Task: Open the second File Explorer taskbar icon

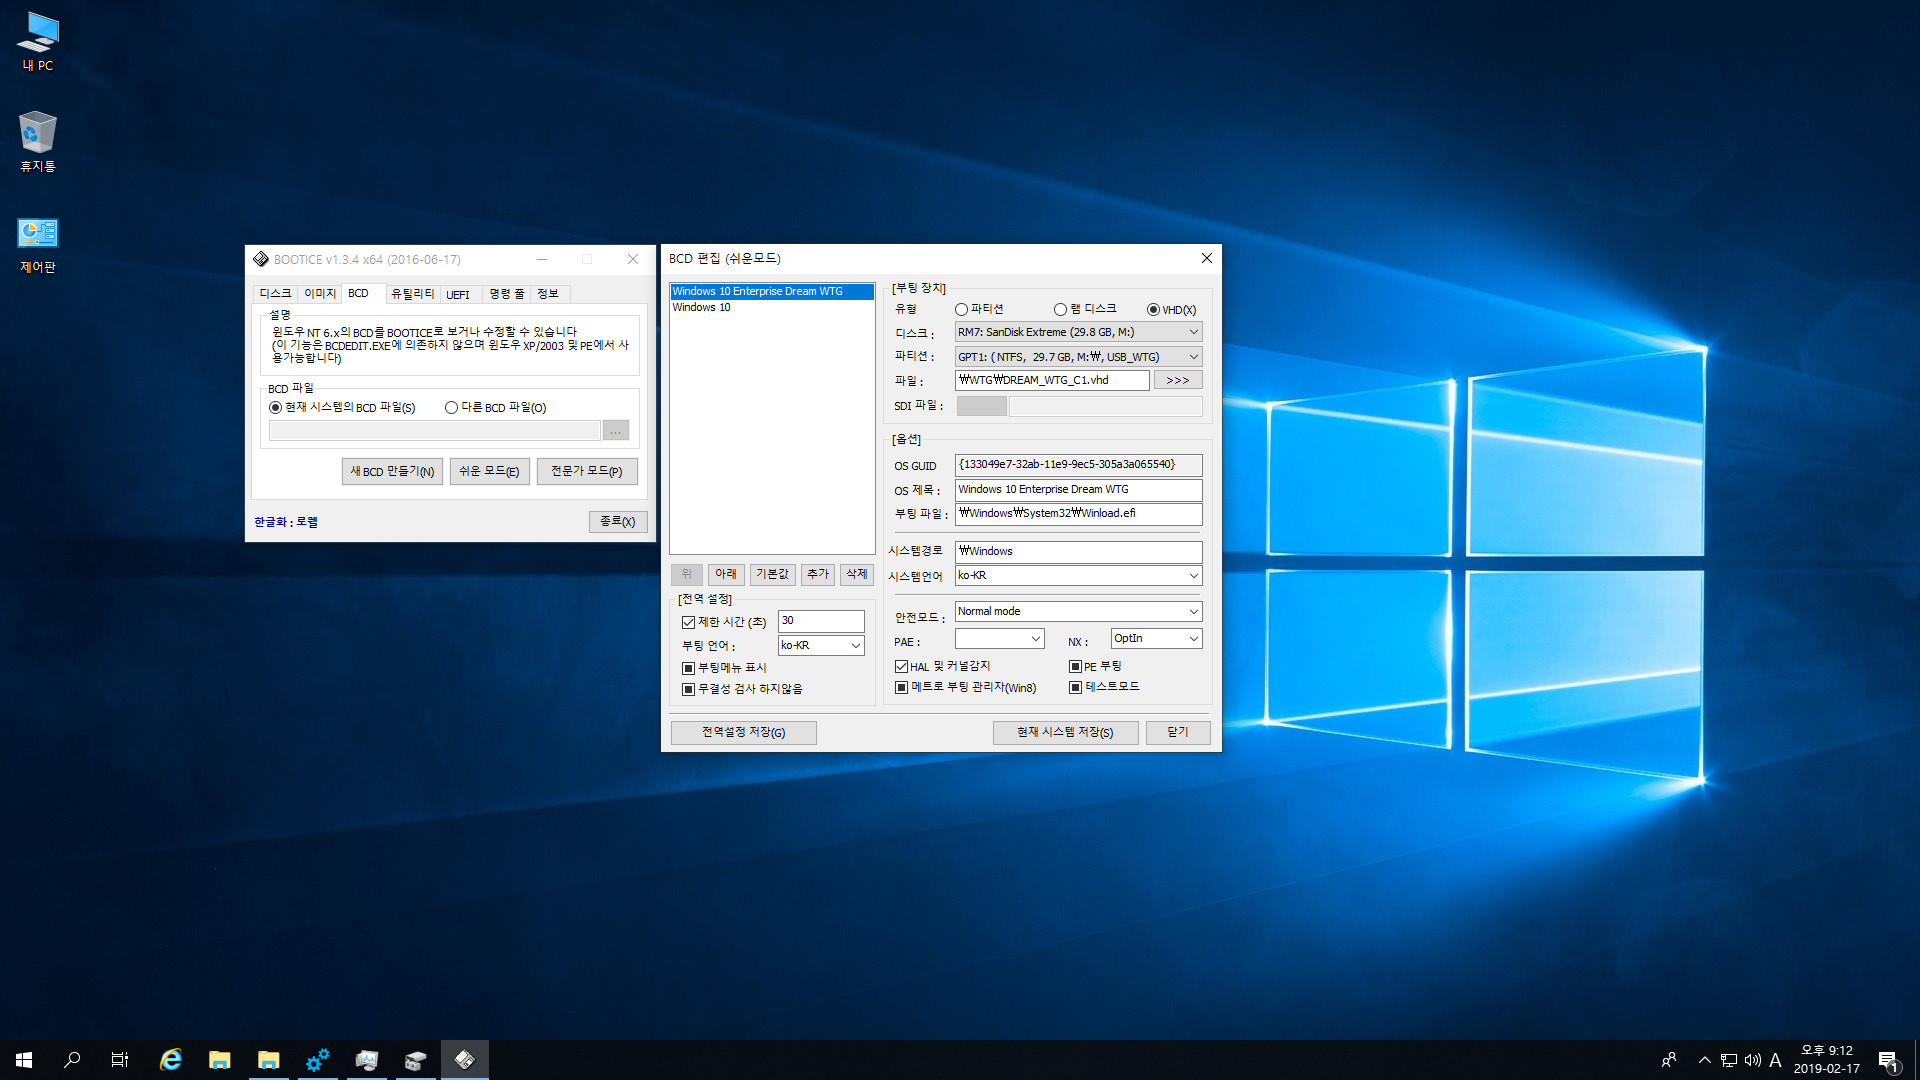Action: pos(269,1060)
